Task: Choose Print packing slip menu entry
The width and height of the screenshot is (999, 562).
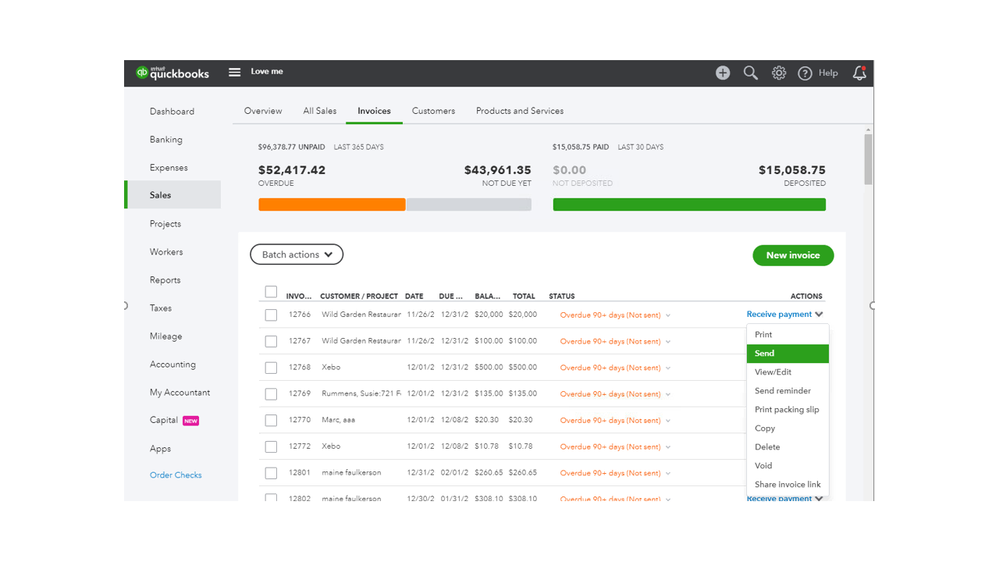Action: click(787, 410)
